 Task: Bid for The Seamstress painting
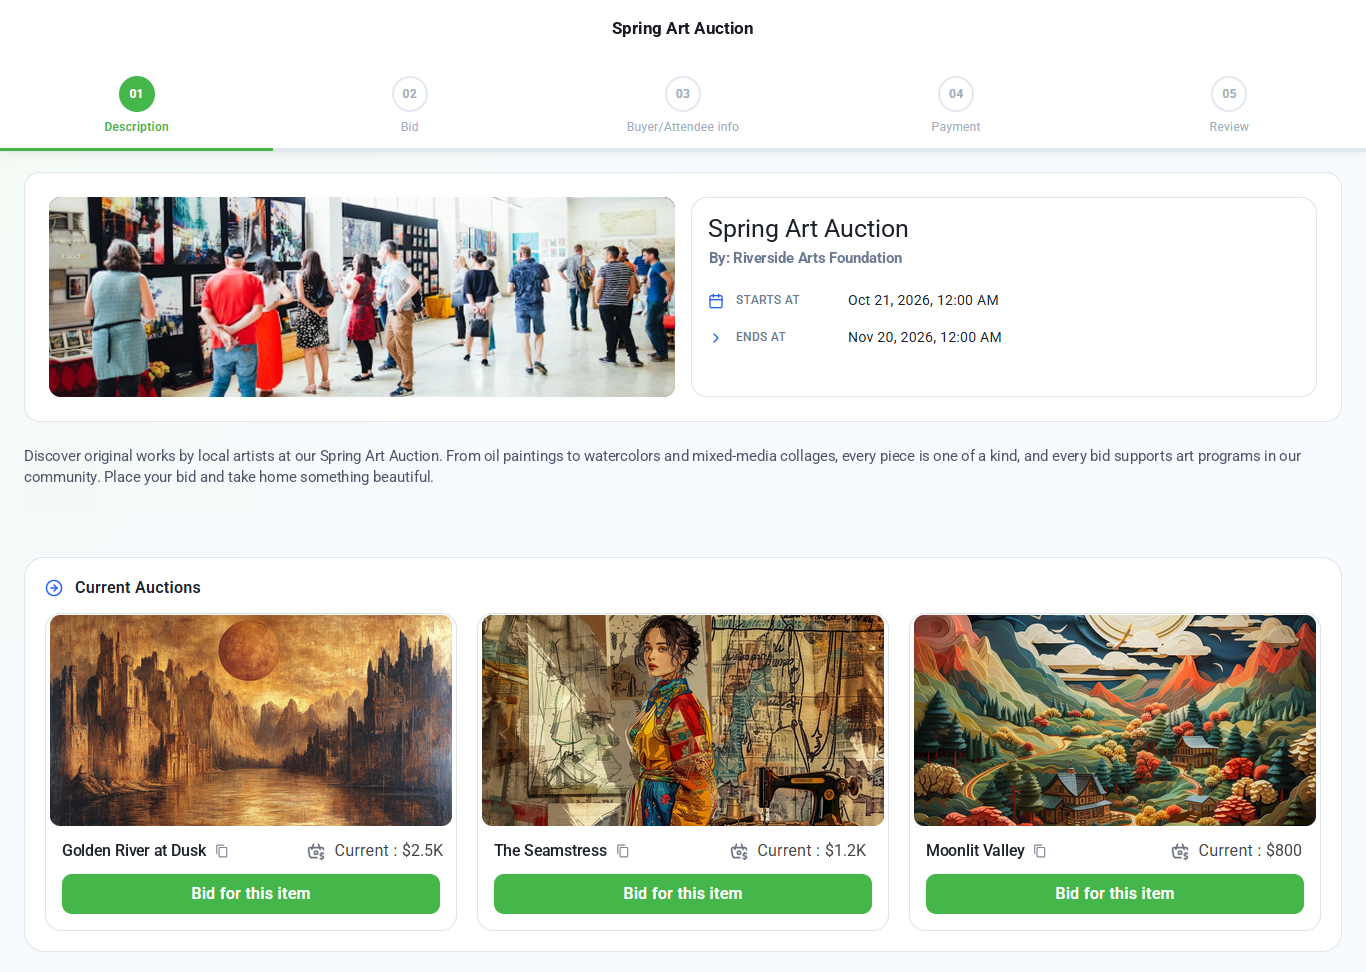[683, 894]
